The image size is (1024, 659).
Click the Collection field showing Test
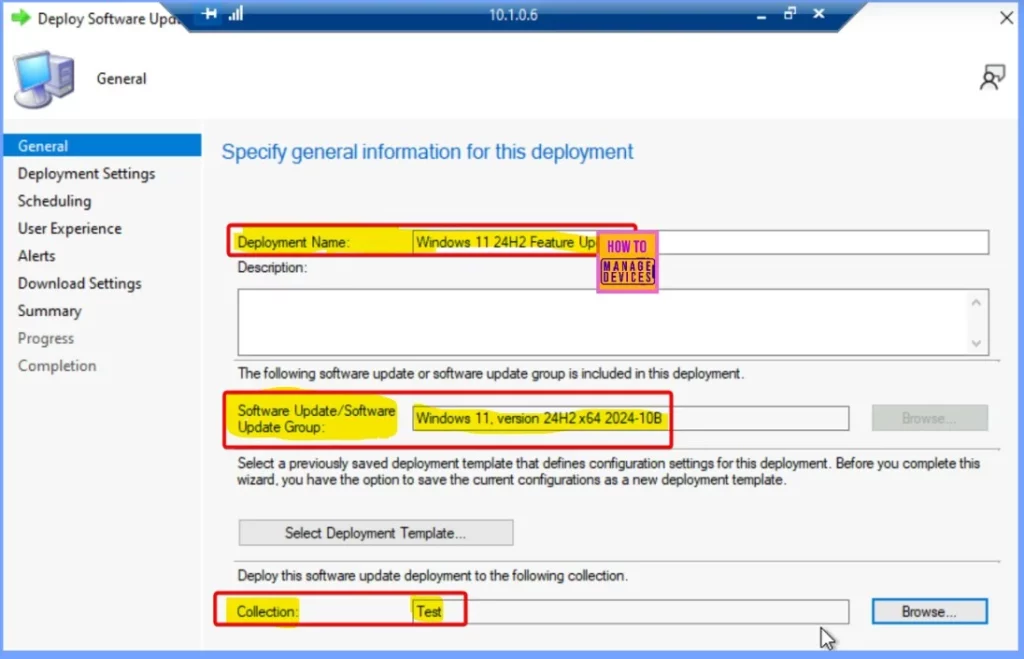[x=630, y=612]
